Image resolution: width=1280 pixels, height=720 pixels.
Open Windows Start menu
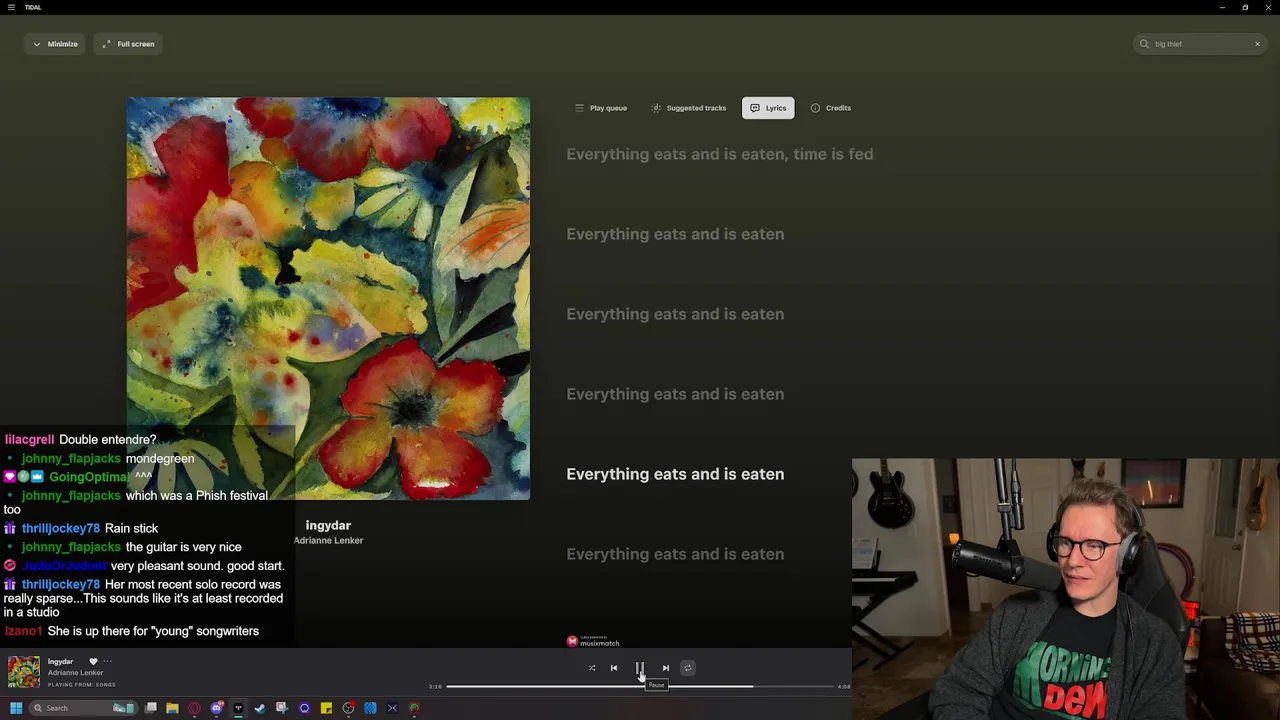coord(16,708)
